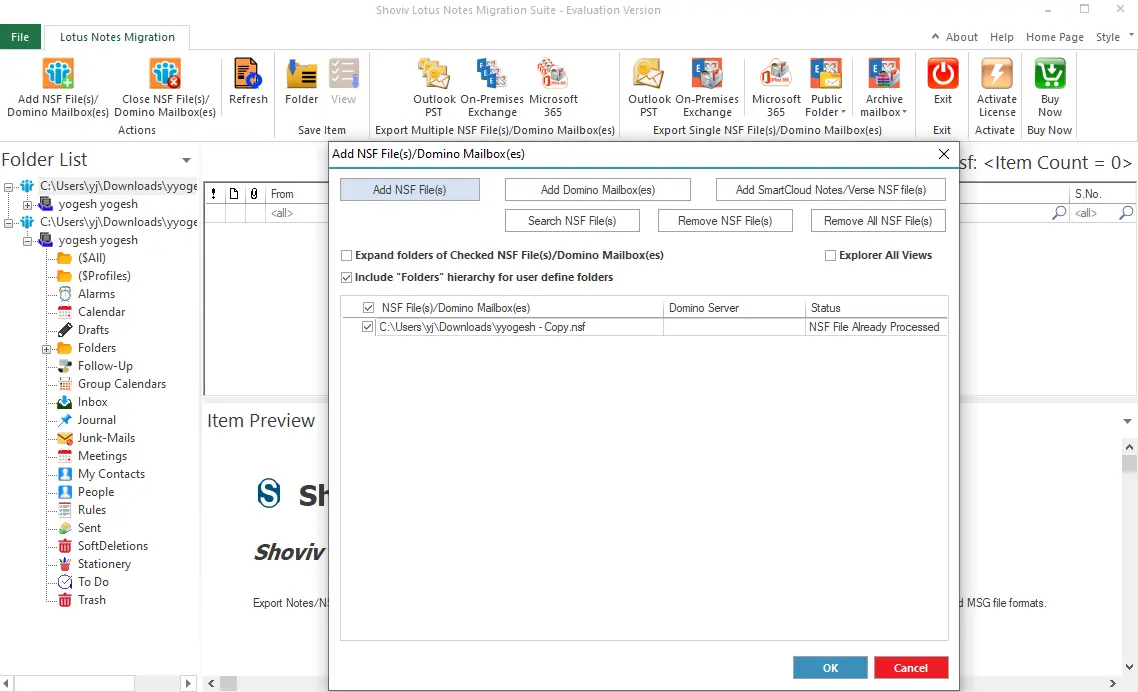Select the To Do folder
Viewport: 1138px width, 692px height.
pyautogui.click(x=93, y=582)
